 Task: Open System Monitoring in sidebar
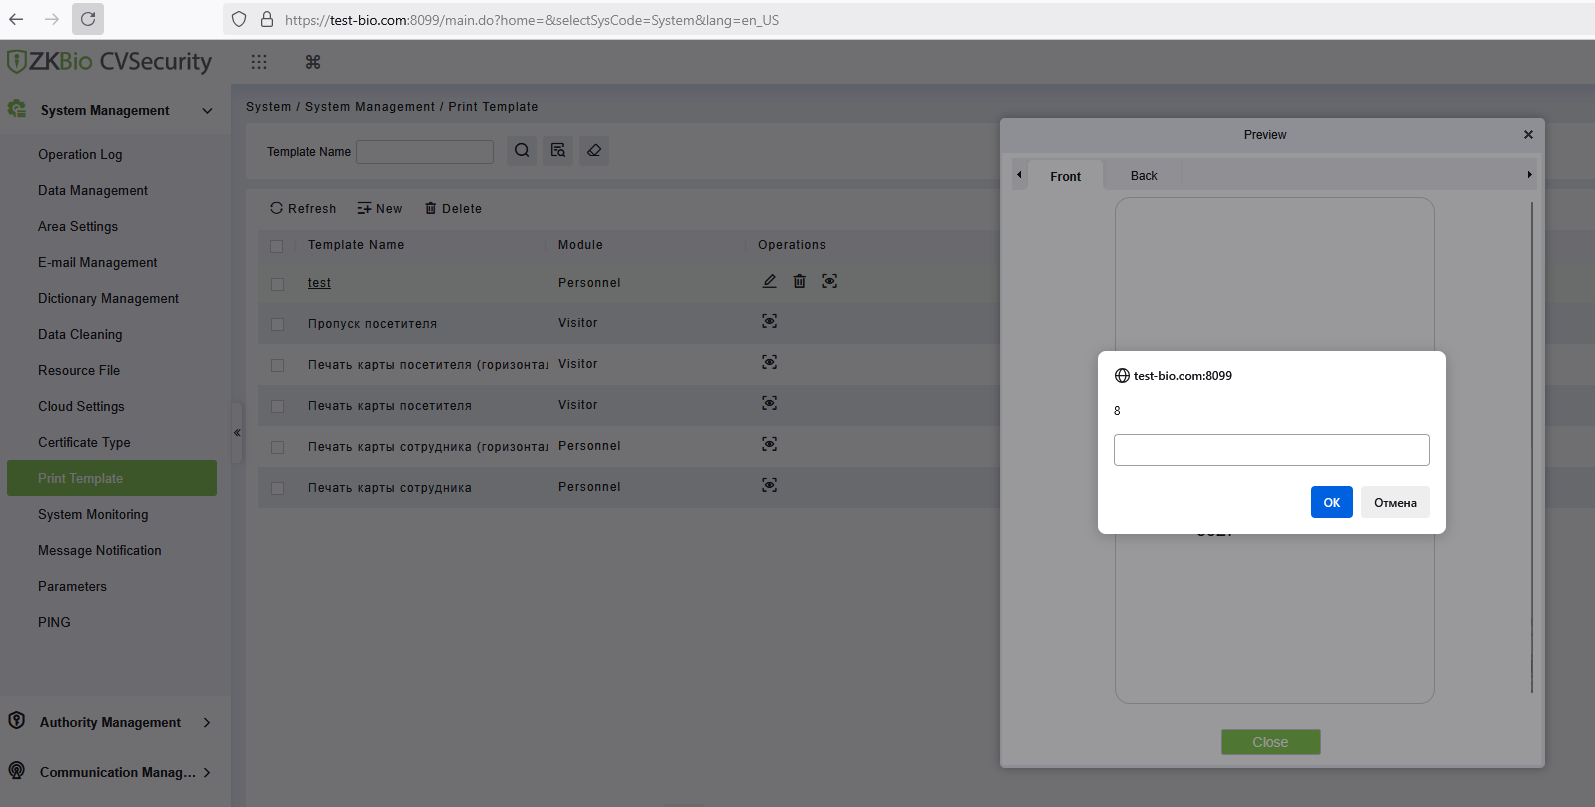coord(93,514)
